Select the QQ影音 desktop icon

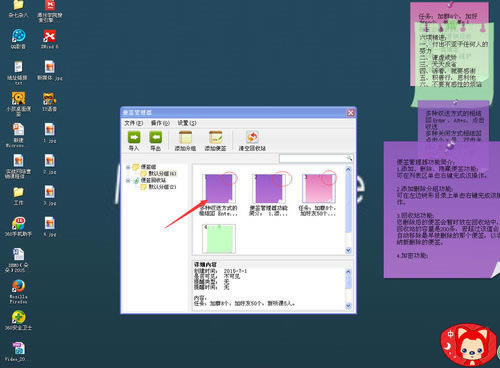18,35
